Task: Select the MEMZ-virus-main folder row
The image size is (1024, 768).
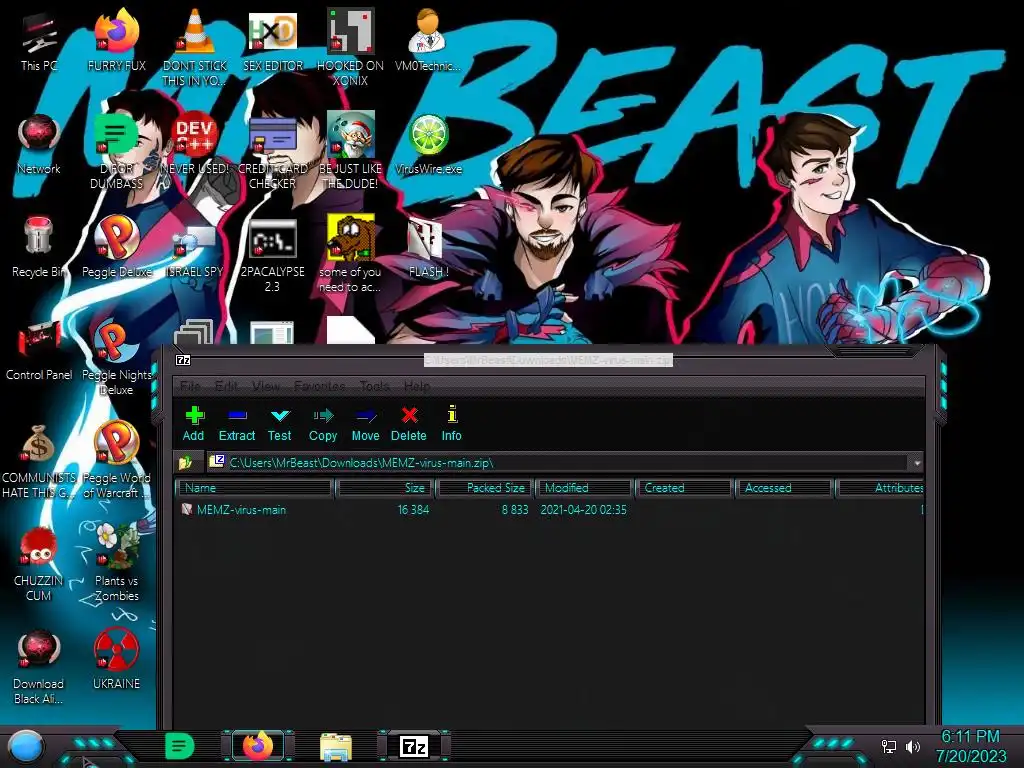Action: tap(549, 509)
